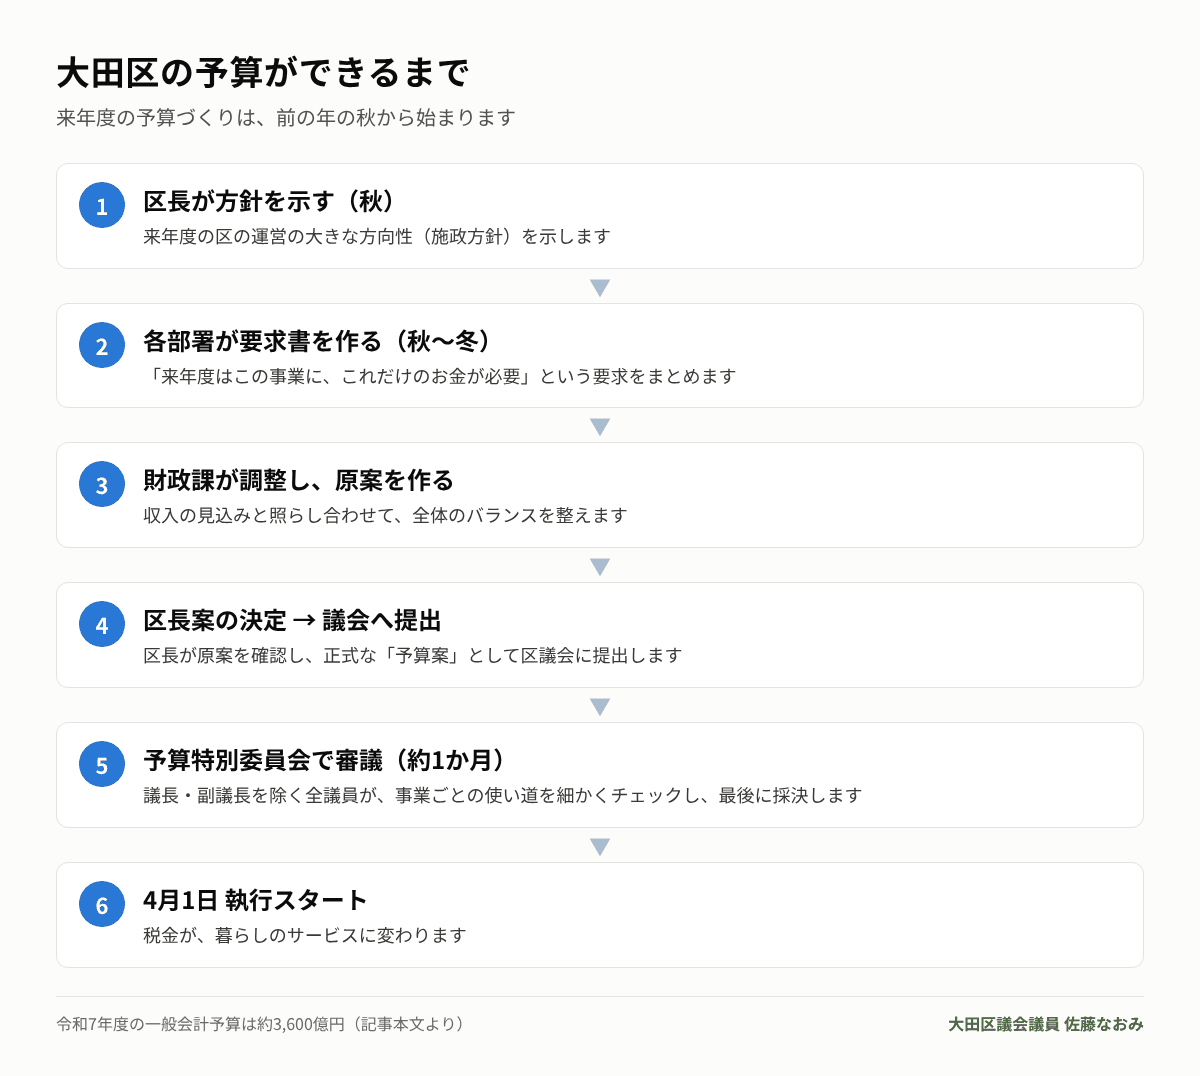Click the subtitle 来年度の予算づくりは、前の年の秋から始まります
The height and width of the screenshot is (1076, 1200).
click(286, 118)
